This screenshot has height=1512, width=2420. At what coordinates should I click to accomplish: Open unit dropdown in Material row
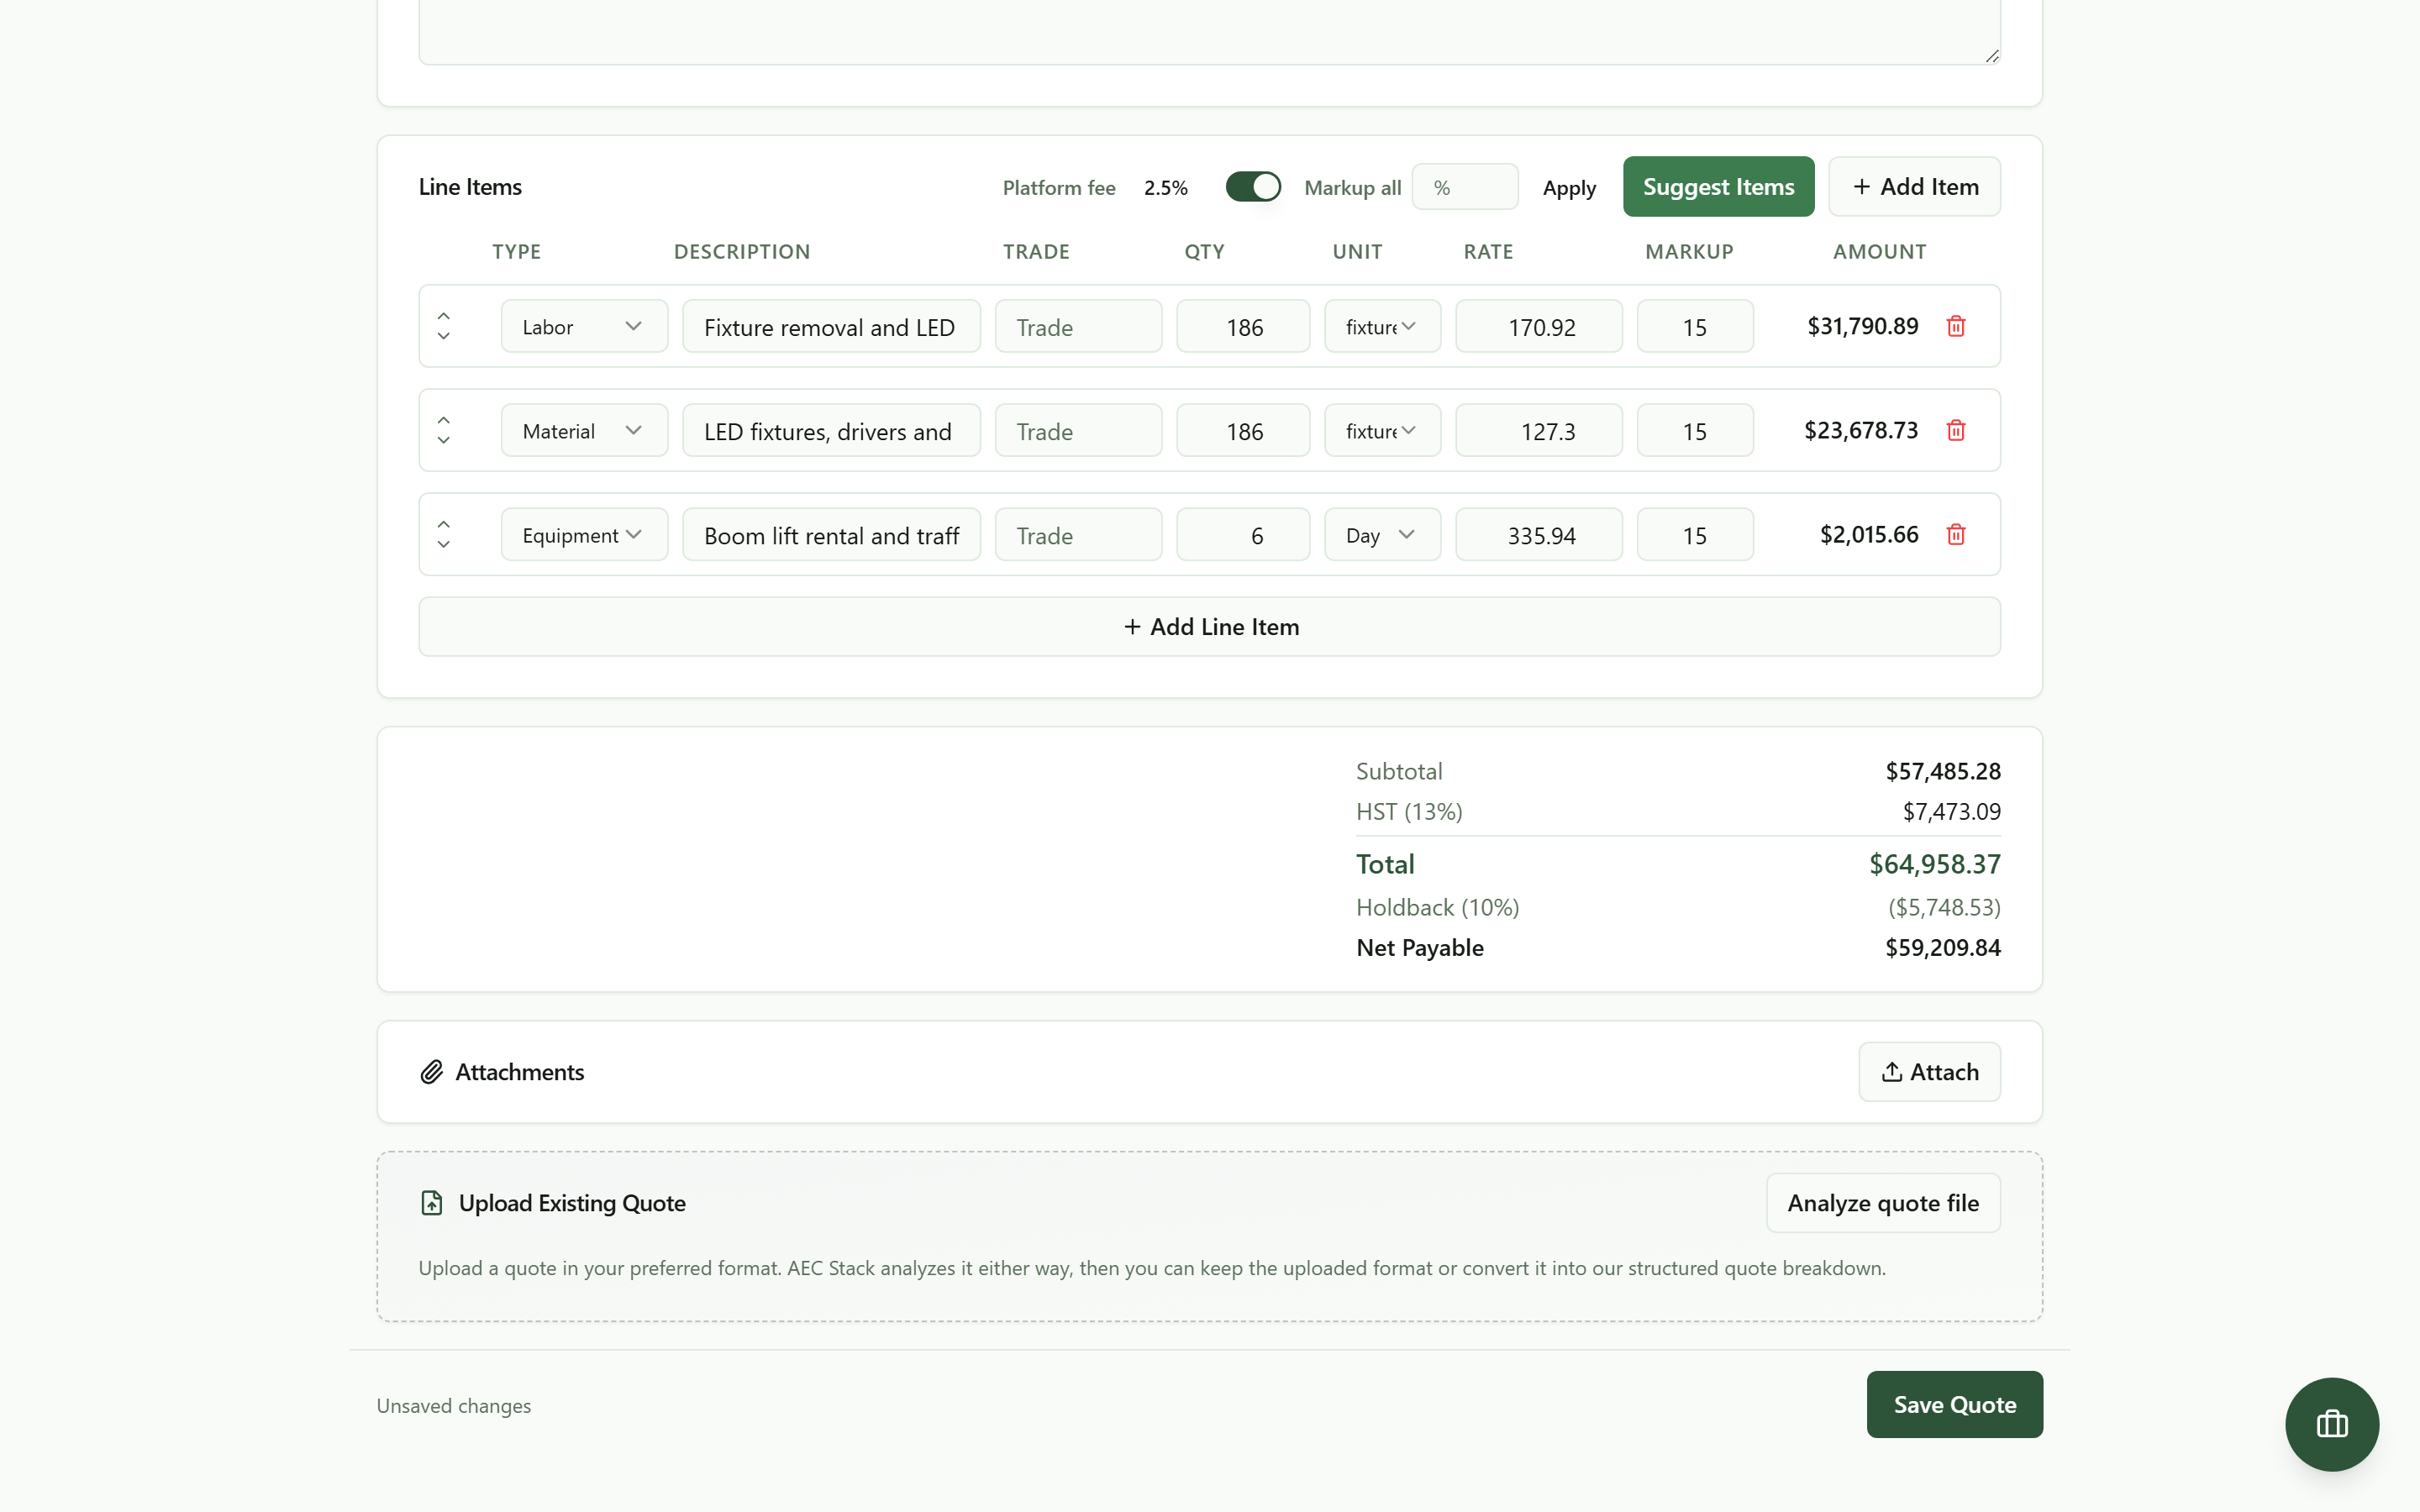tap(1382, 430)
